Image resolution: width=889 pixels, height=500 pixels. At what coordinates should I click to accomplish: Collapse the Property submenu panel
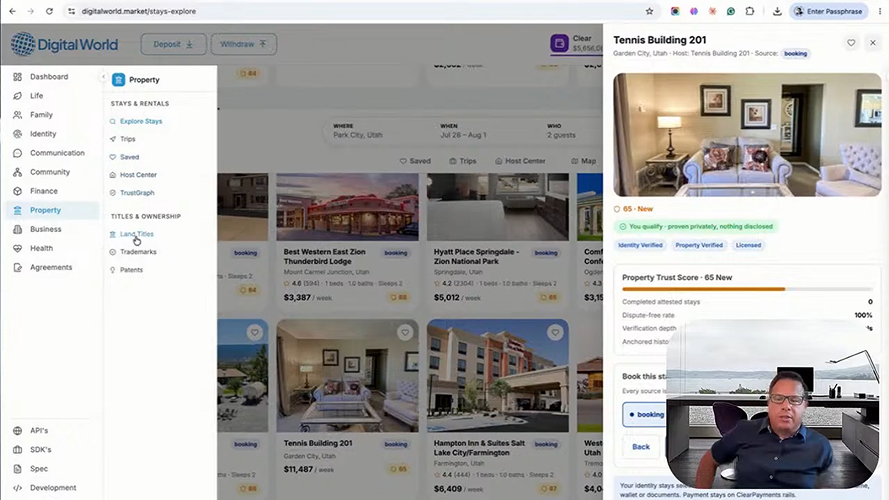coord(103,77)
